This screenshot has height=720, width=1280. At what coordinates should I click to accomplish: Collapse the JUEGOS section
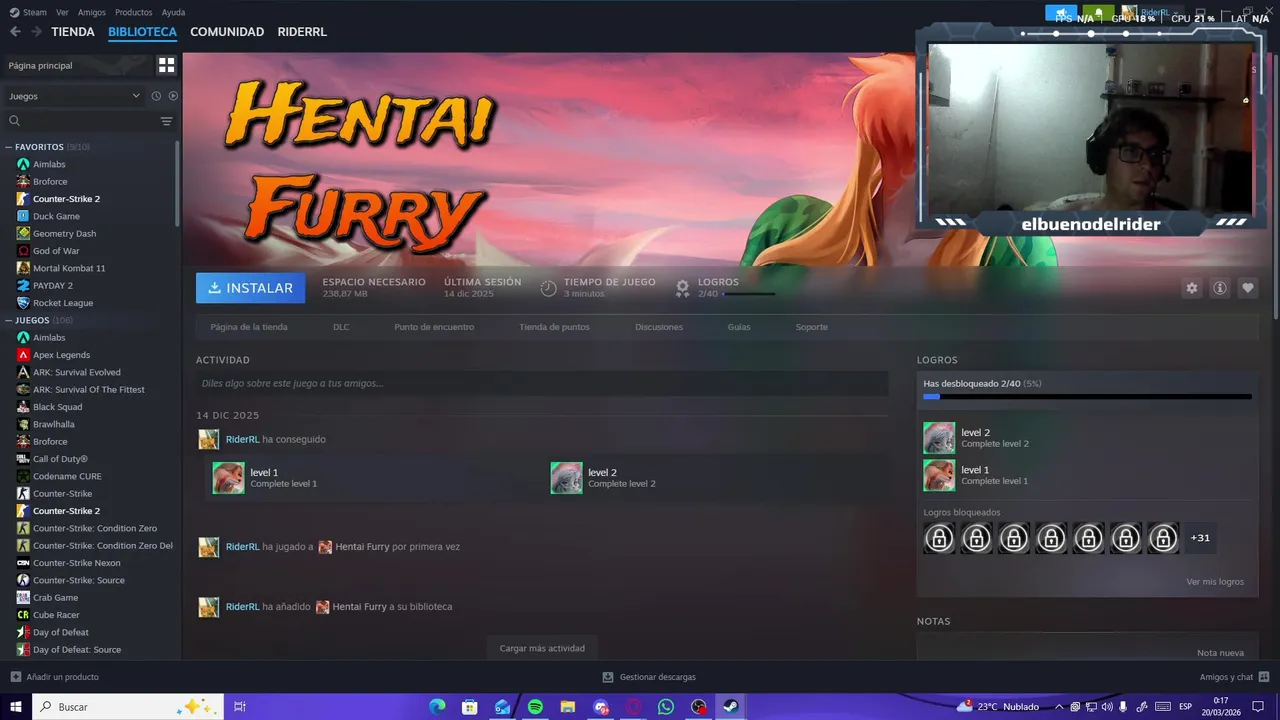click(9, 320)
